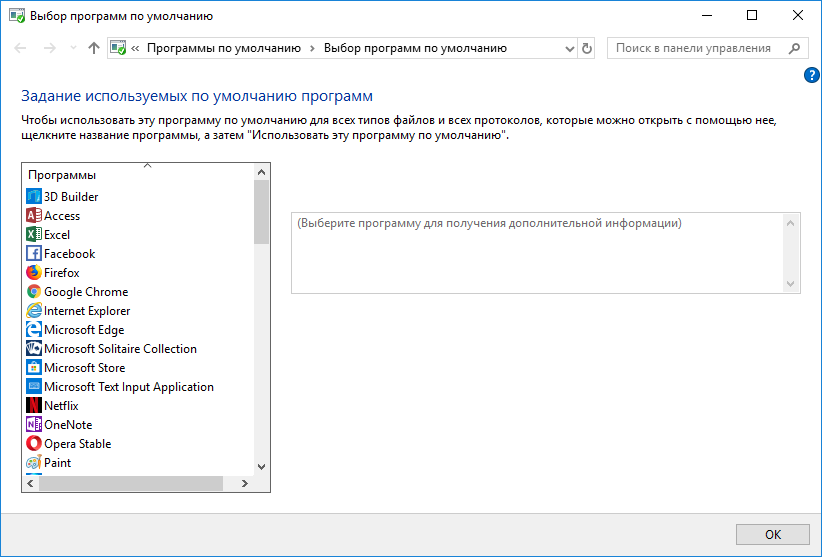Select 'Microsoft Text Input Application' text entry
The image size is (822, 557).
129,387
